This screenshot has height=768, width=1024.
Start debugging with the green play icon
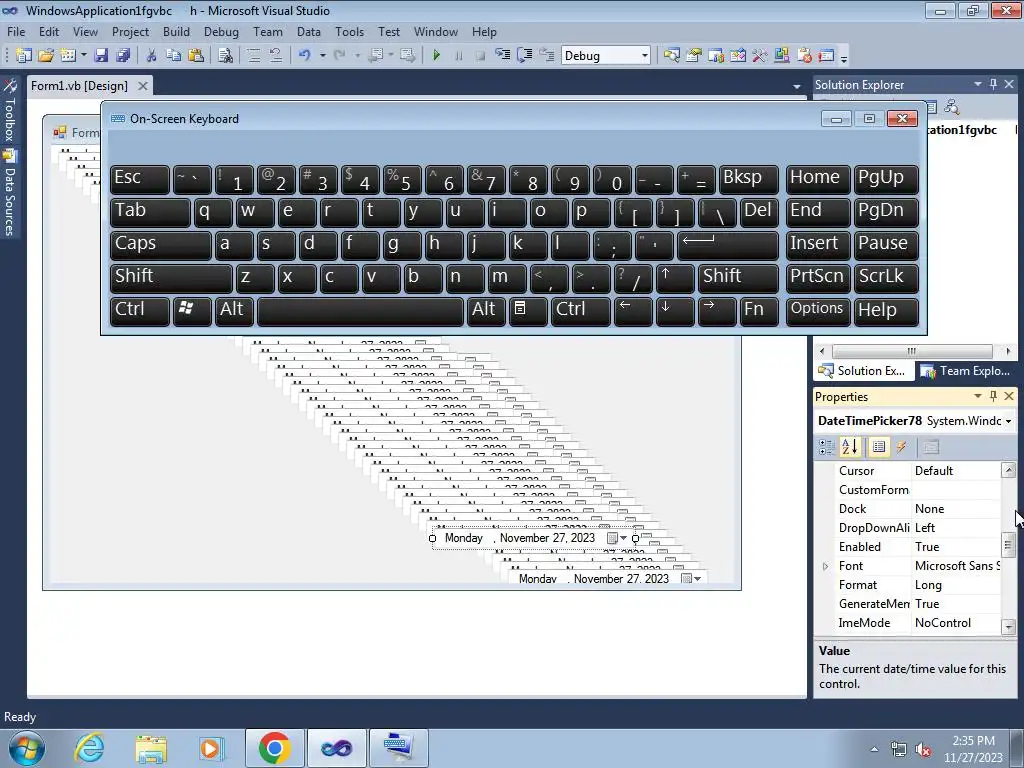click(x=436, y=56)
